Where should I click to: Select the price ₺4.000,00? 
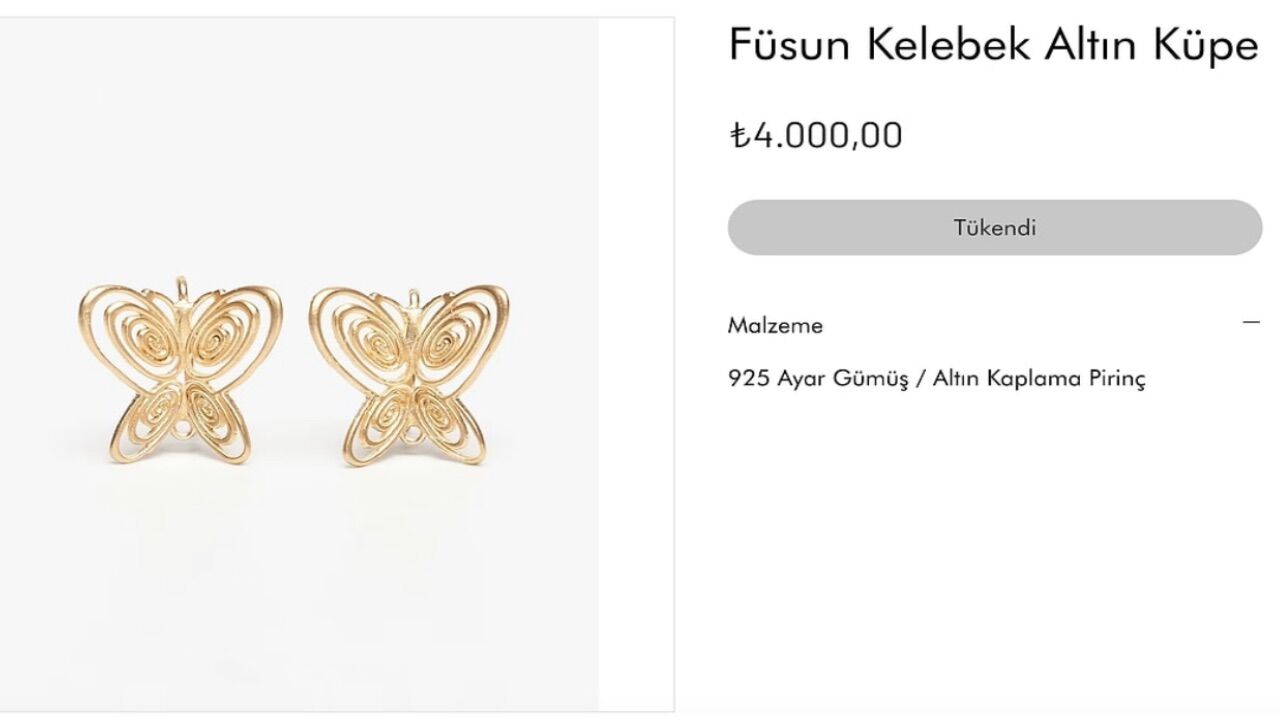[815, 134]
